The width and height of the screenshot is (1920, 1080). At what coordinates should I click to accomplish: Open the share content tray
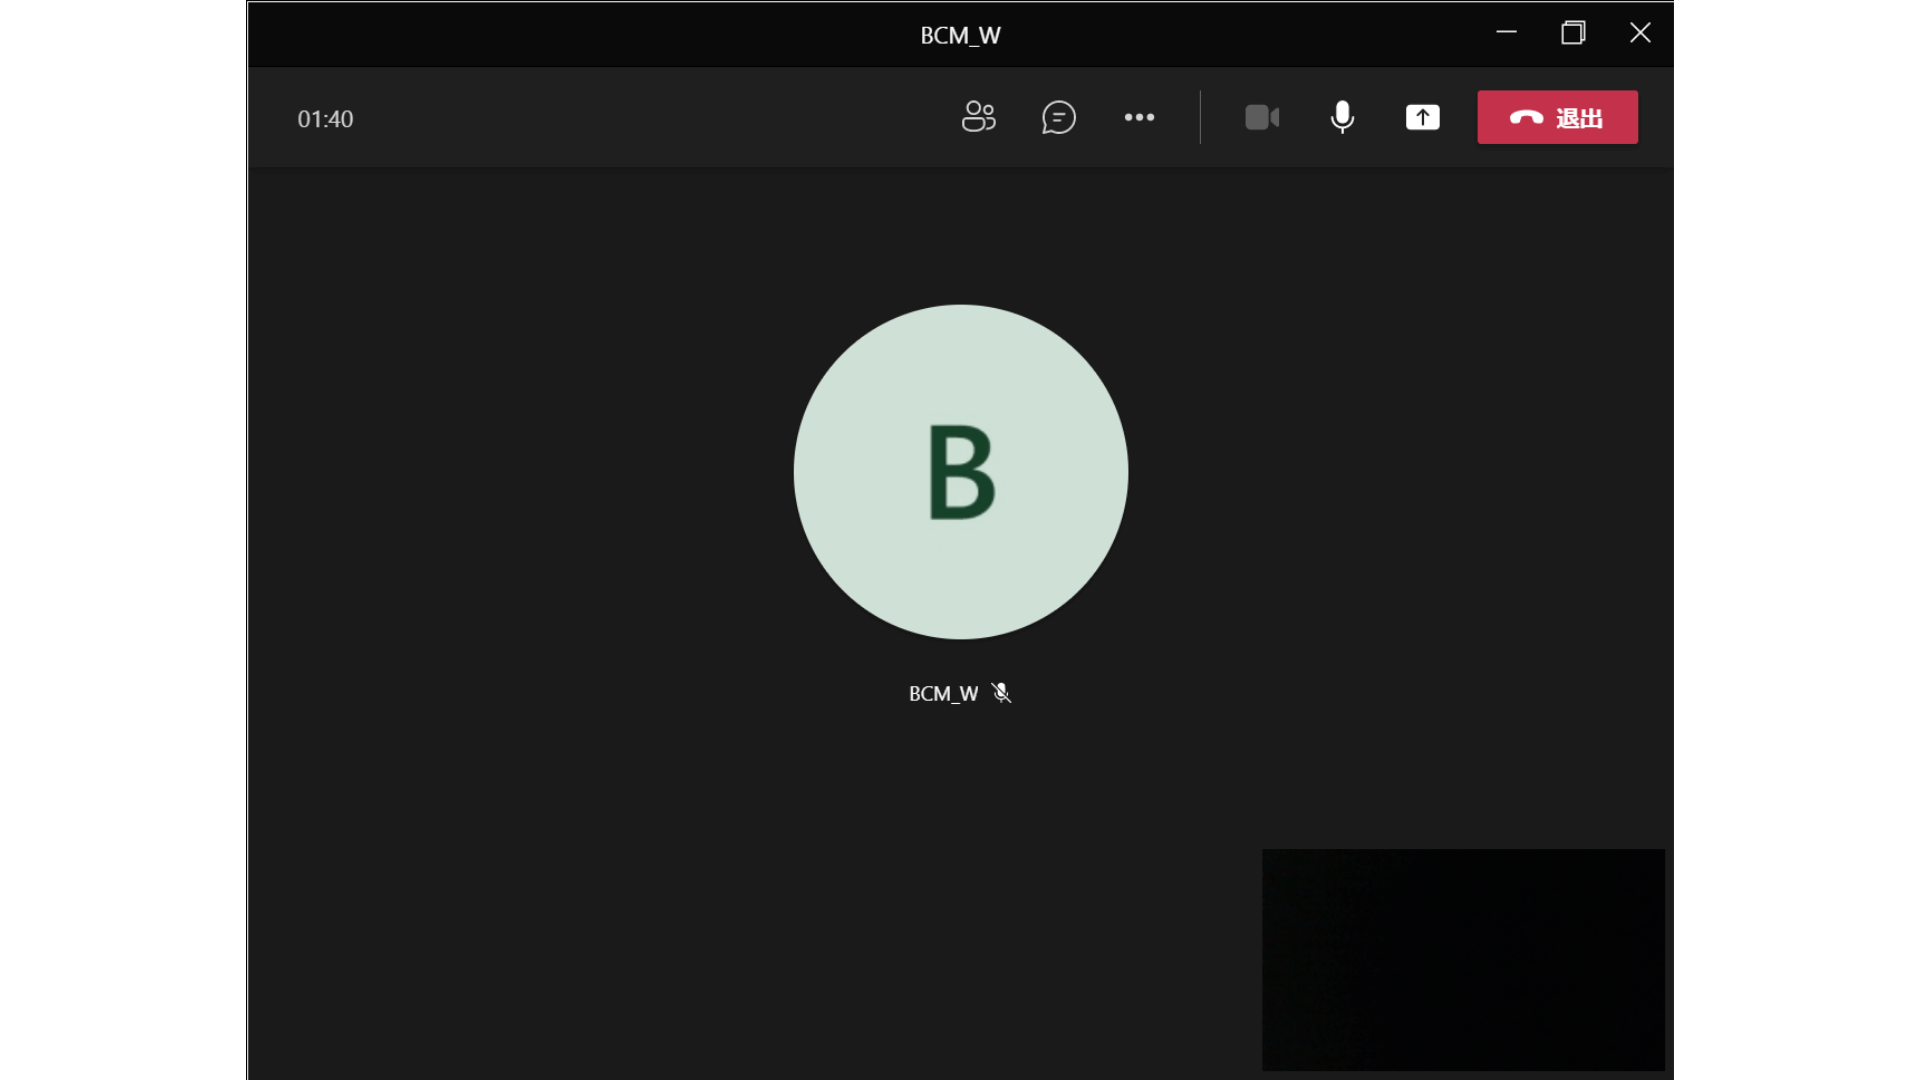1422,117
